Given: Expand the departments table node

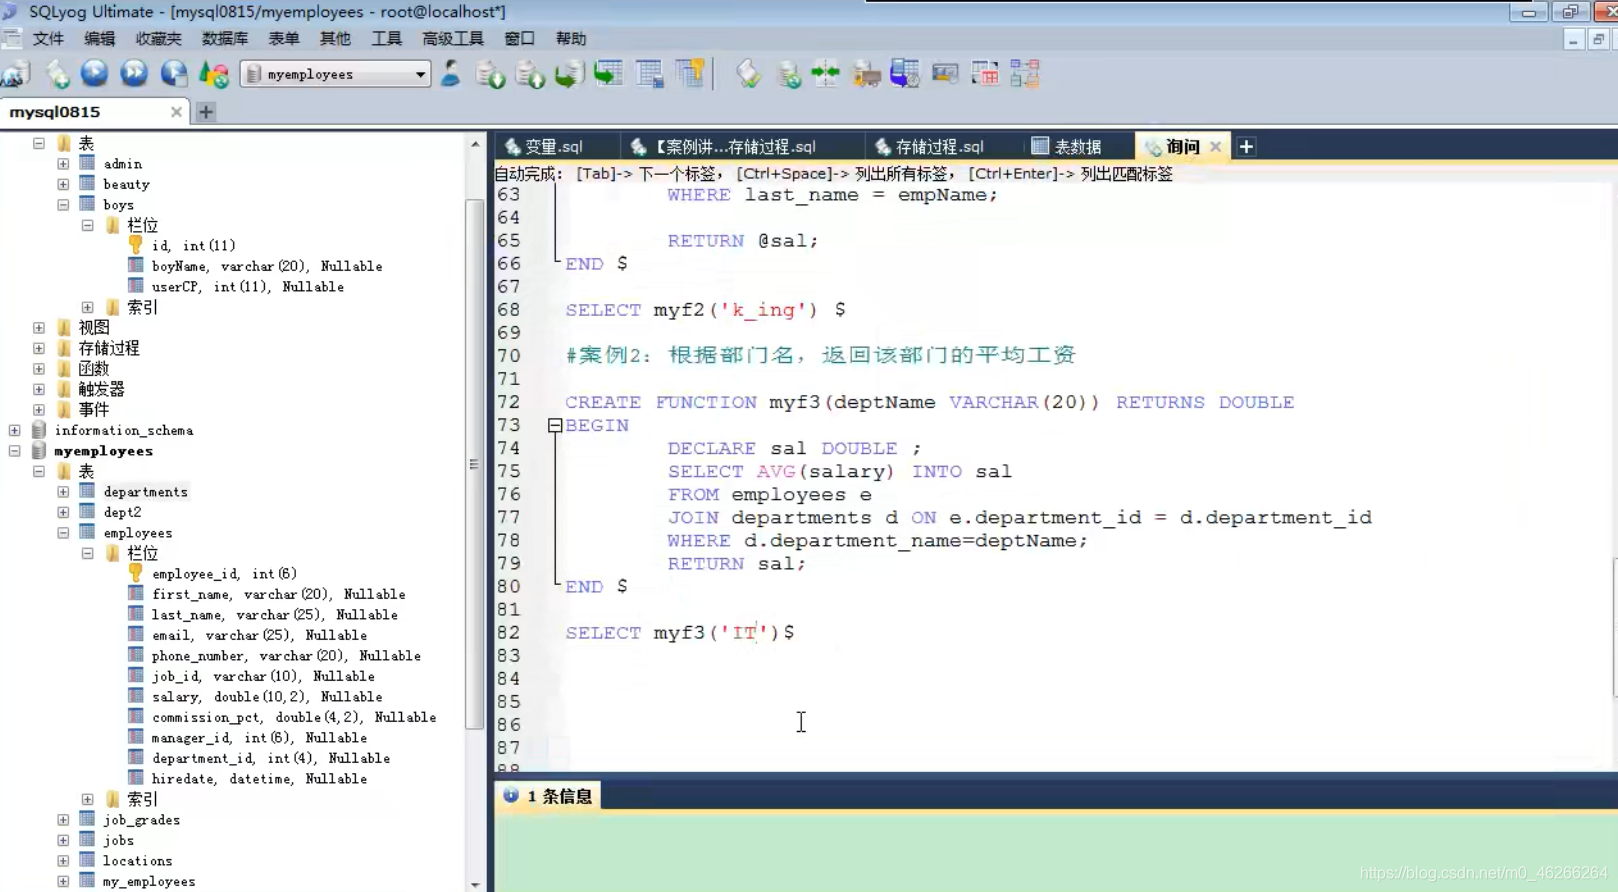Looking at the screenshot, I should click(63, 492).
